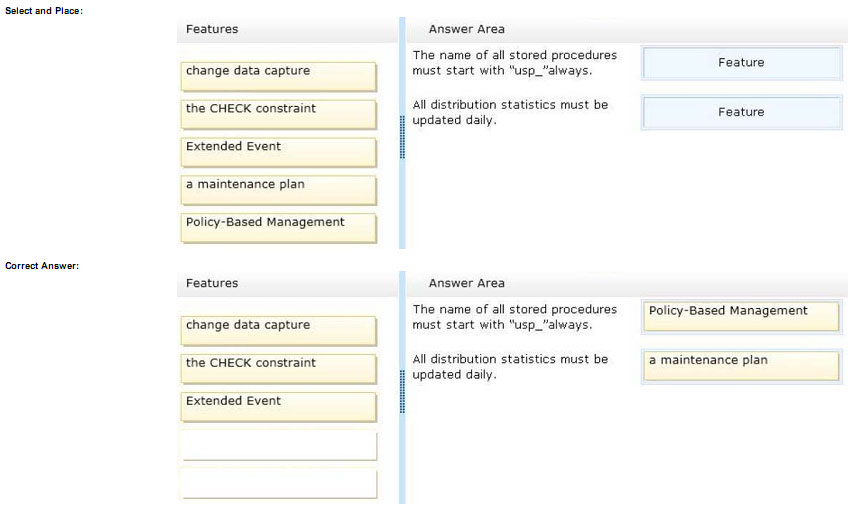This screenshot has height=513, width=857.
Task: Select 'change data capture' under Correct Answer Features
Action: tap(278, 331)
